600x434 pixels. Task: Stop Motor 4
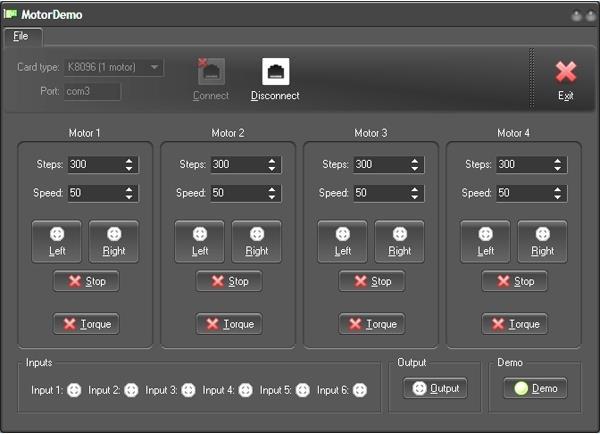514,281
